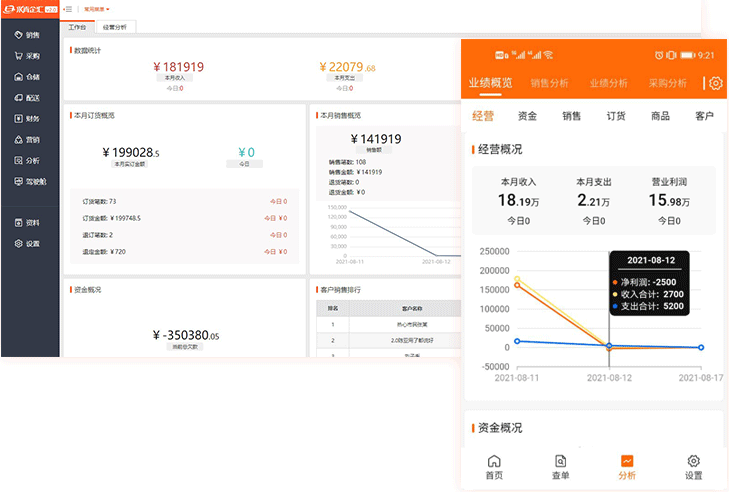This screenshot has width=729, height=492.
Task: Tap the gear icon in mobile header
Action: [x=715, y=84]
